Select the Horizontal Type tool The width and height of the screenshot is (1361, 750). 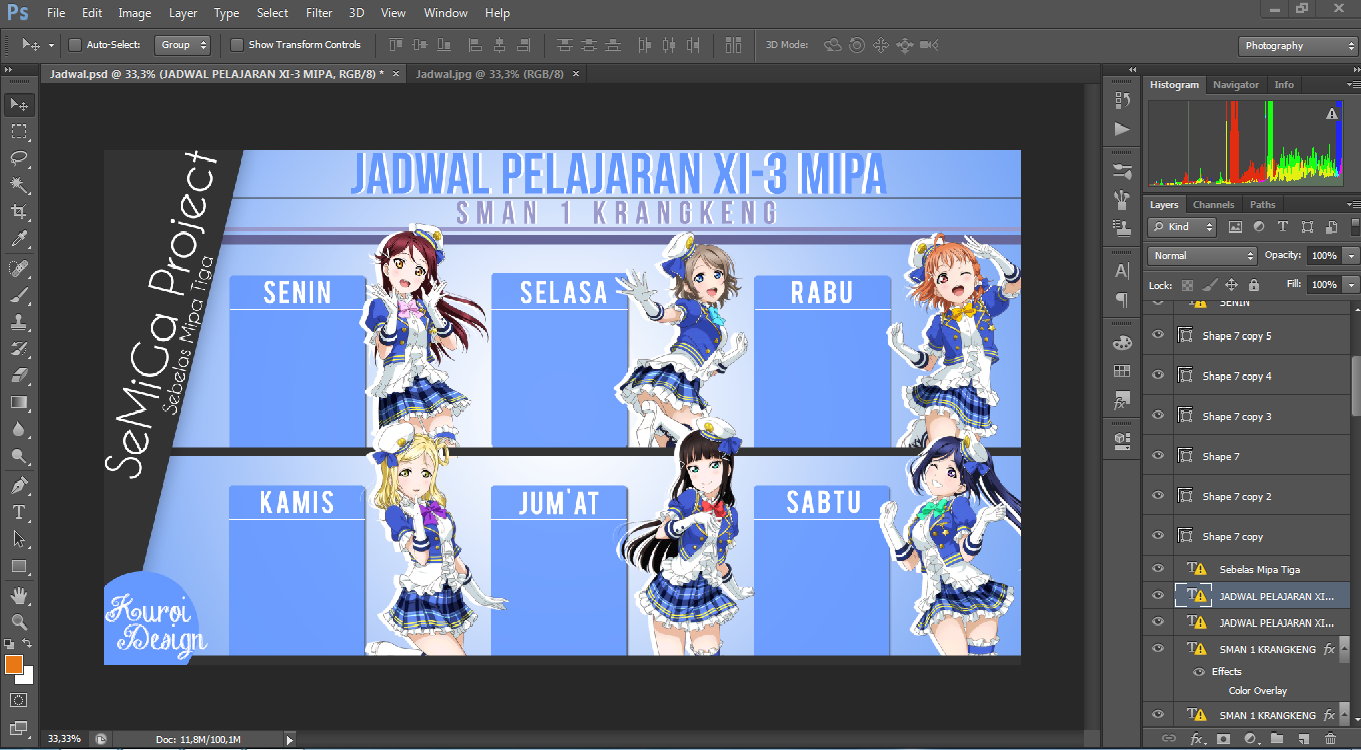[x=19, y=513]
